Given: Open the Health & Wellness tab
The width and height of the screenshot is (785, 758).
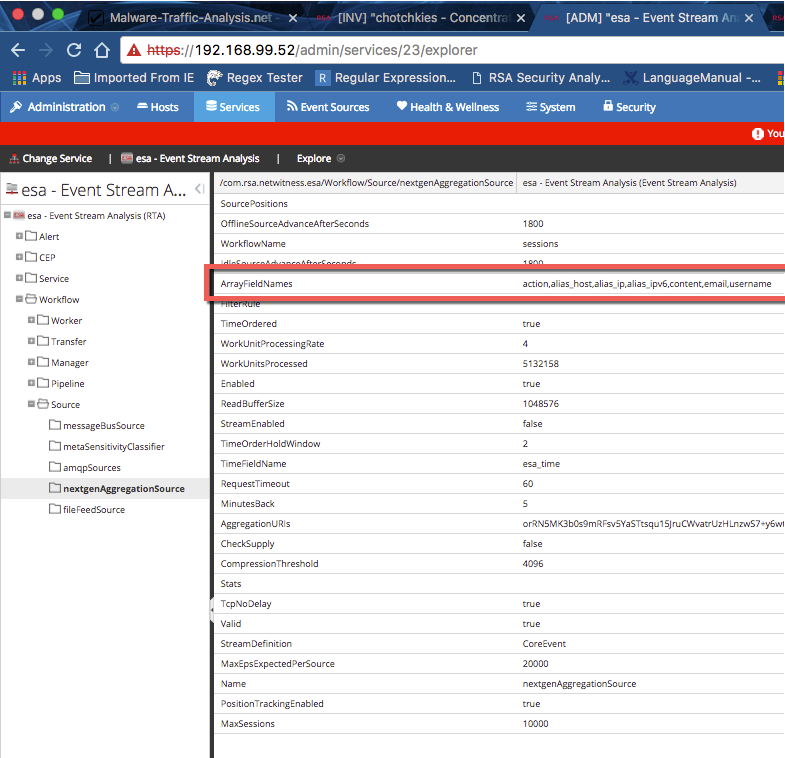Looking at the screenshot, I should click(x=447, y=107).
